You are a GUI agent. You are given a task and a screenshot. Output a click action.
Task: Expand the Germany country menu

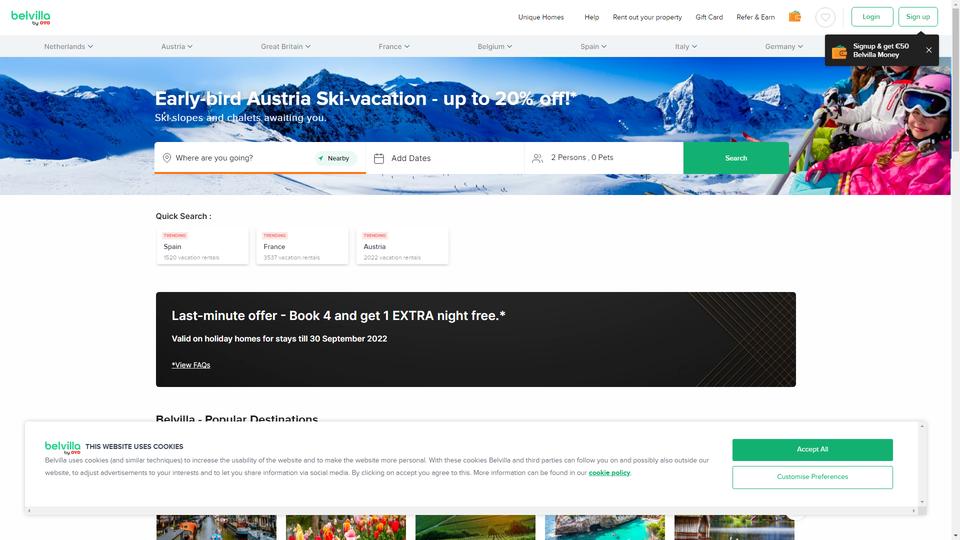[x=784, y=47]
